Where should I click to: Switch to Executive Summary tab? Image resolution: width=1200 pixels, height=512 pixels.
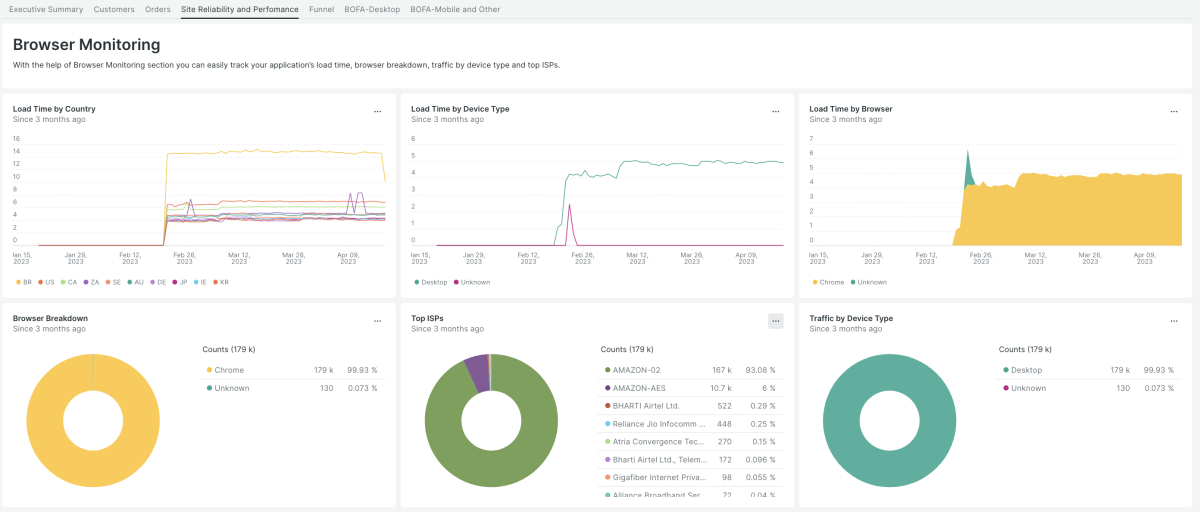point(46,9)
